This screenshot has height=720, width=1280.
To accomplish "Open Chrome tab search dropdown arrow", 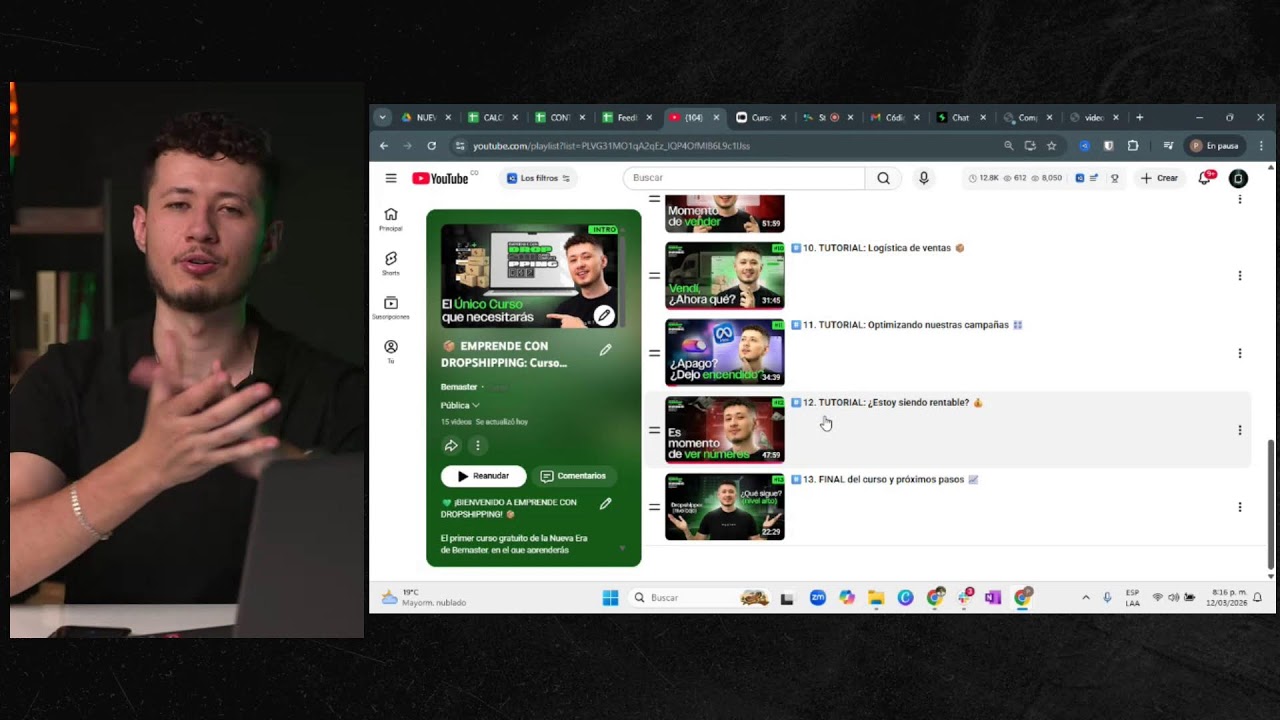I will 382,117.
